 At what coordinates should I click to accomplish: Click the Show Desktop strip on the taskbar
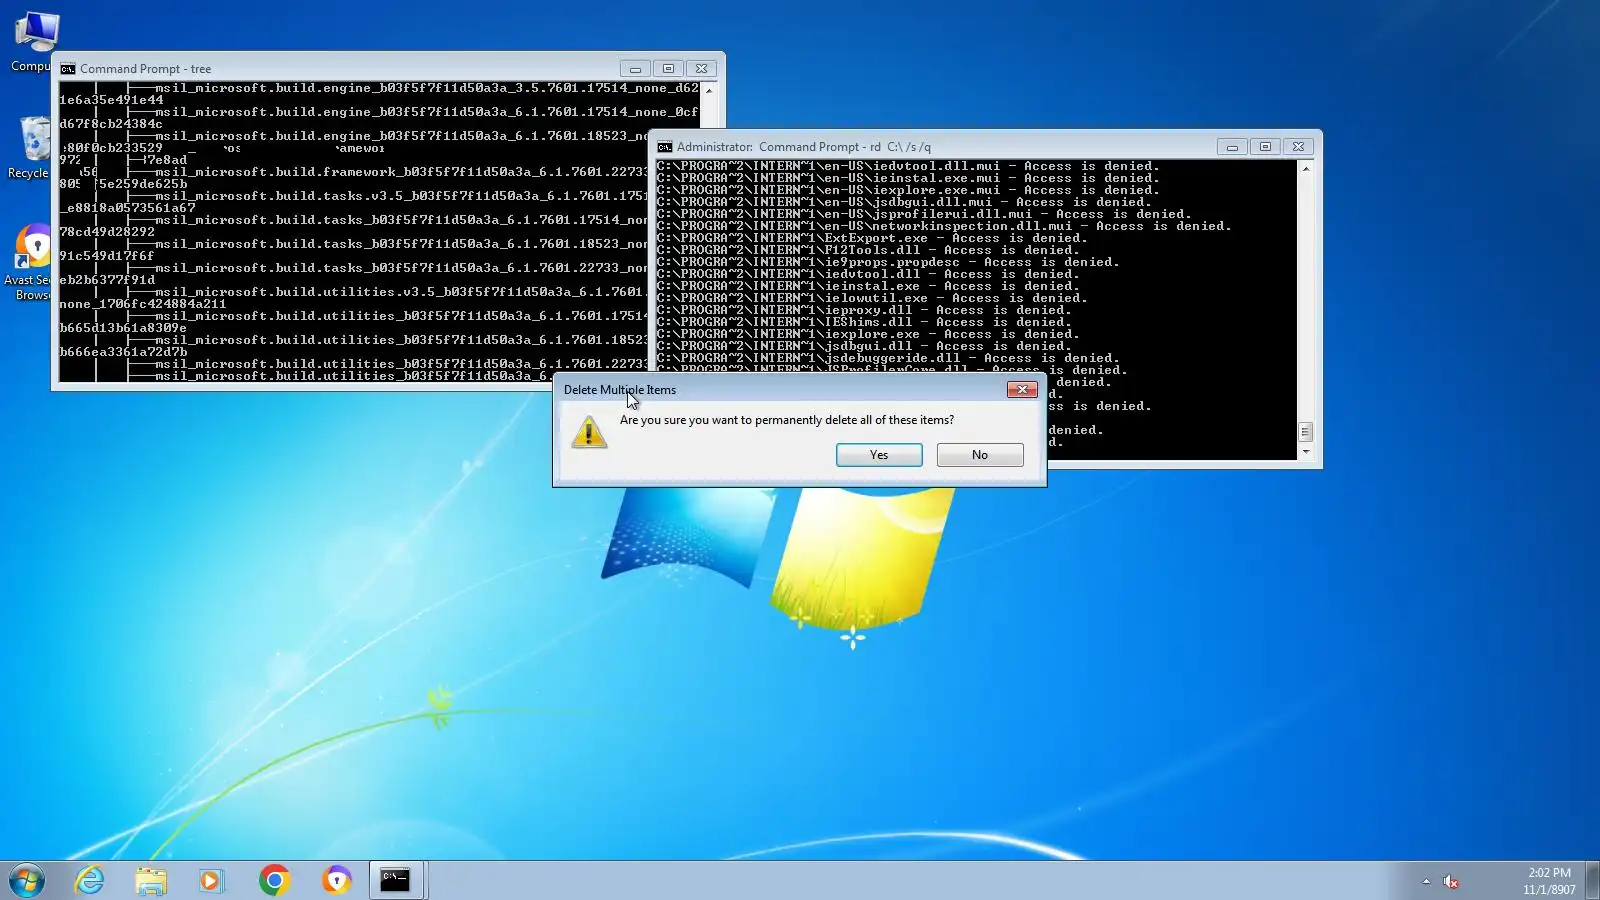(1592, 880)
